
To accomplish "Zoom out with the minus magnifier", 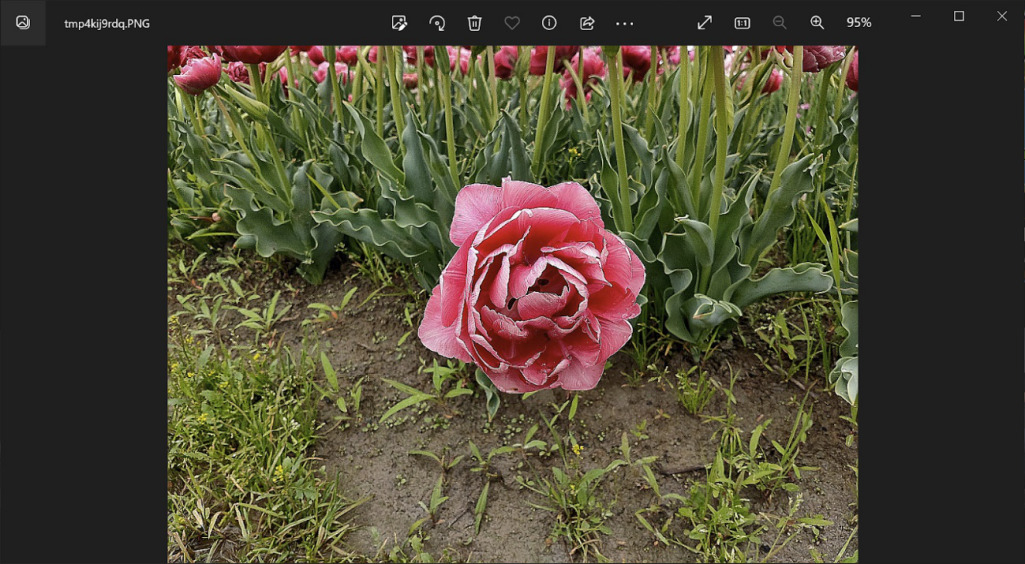I will (779, 23).
